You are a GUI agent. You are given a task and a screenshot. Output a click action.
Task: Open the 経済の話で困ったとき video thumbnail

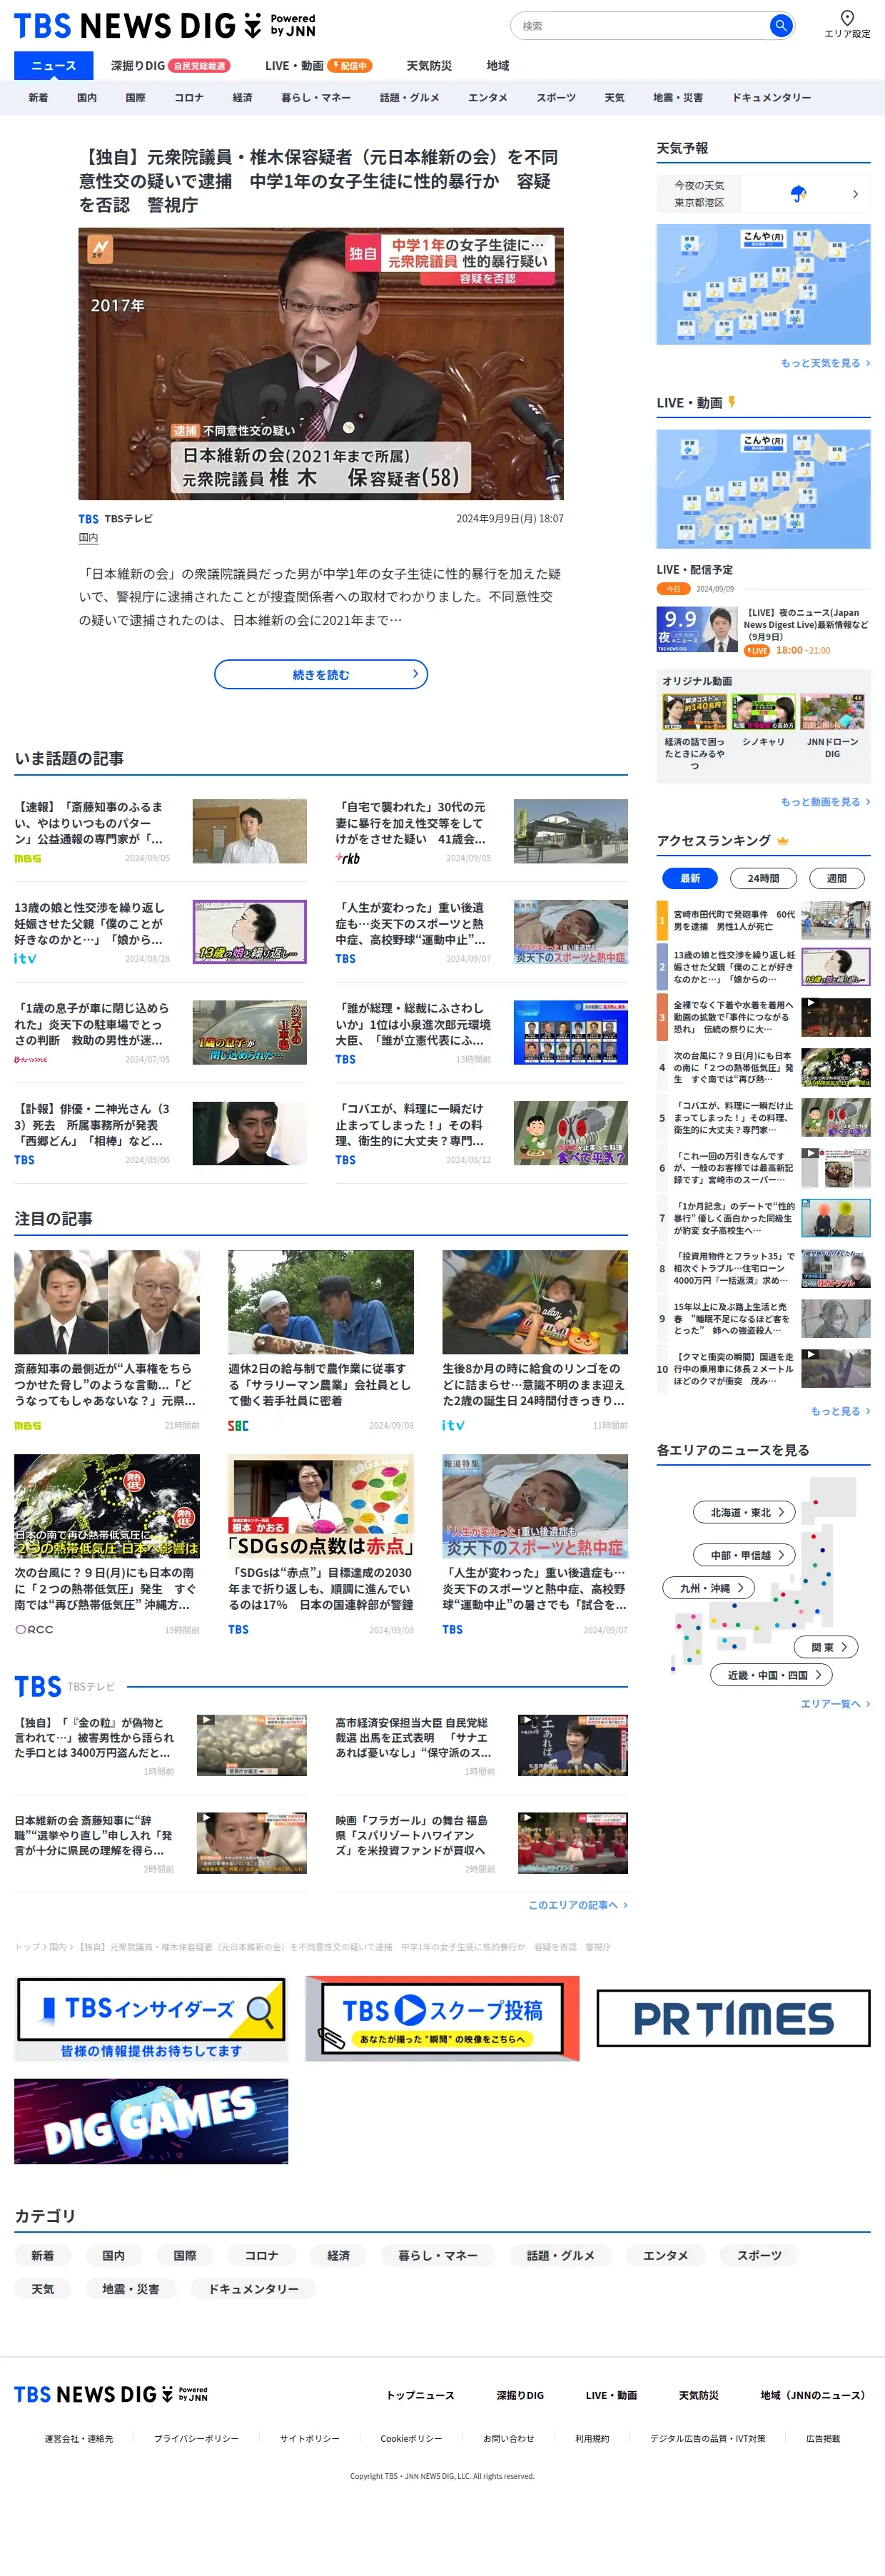point(694,711)
